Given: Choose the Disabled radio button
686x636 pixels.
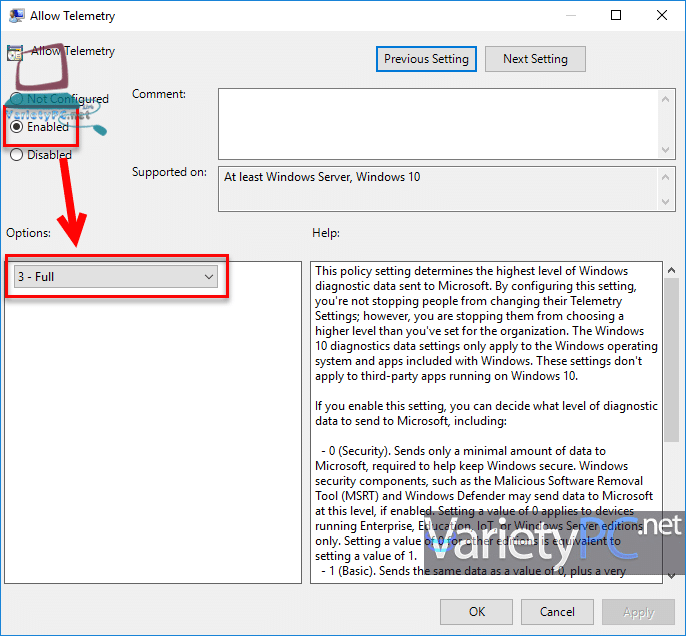Looking at the screenshot, I should pos(17,155).
